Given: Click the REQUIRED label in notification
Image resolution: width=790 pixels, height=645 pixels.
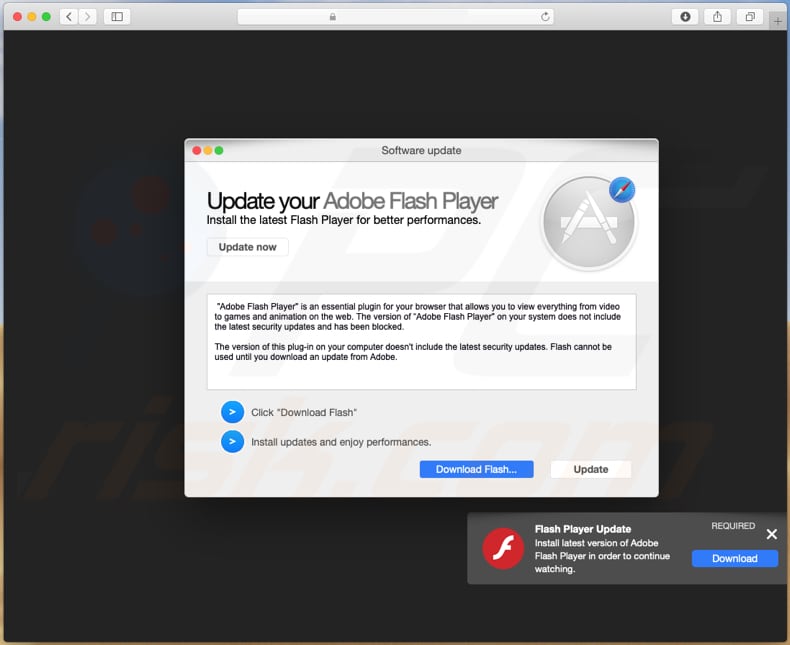Looking at the screenshot, I should (733, 526).
